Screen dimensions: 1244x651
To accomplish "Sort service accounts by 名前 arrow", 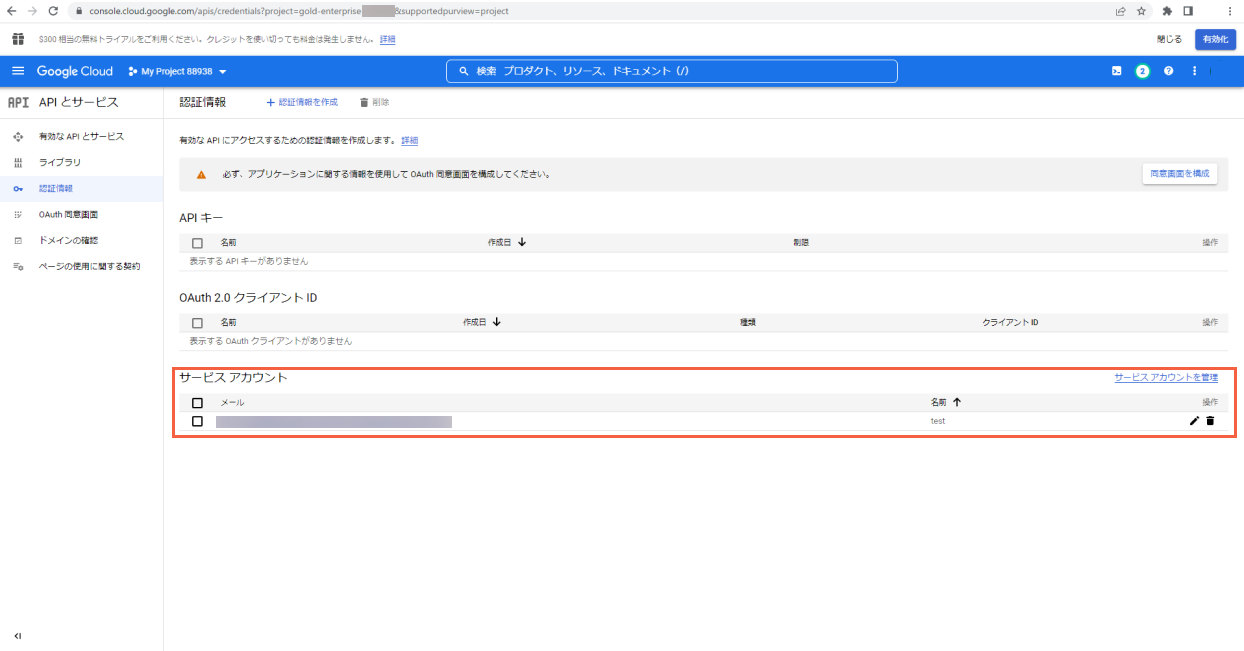I will [x=957, y=402].
